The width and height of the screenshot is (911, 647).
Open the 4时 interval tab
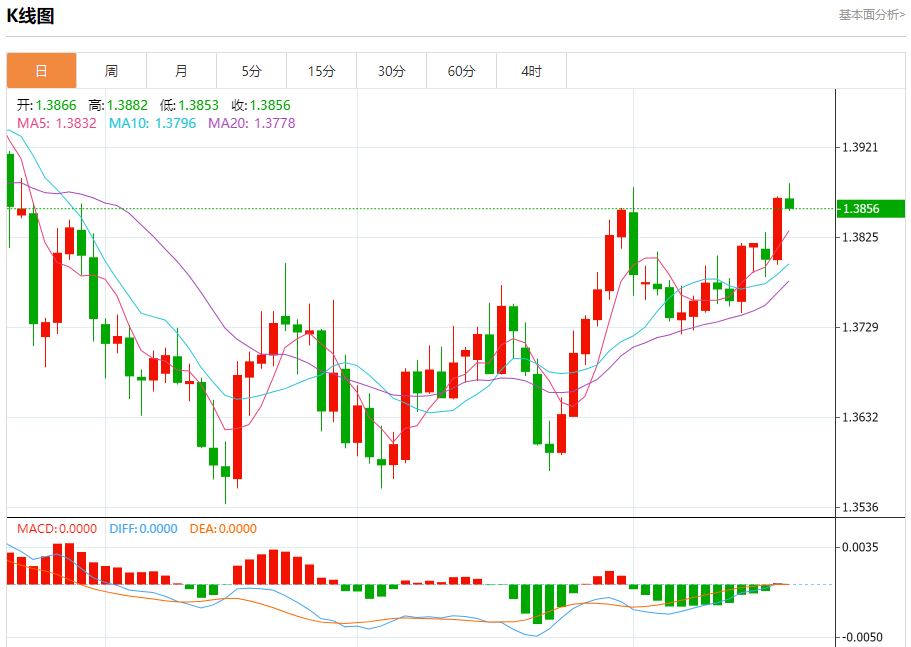pyautogui.click(x=532, y=71)
